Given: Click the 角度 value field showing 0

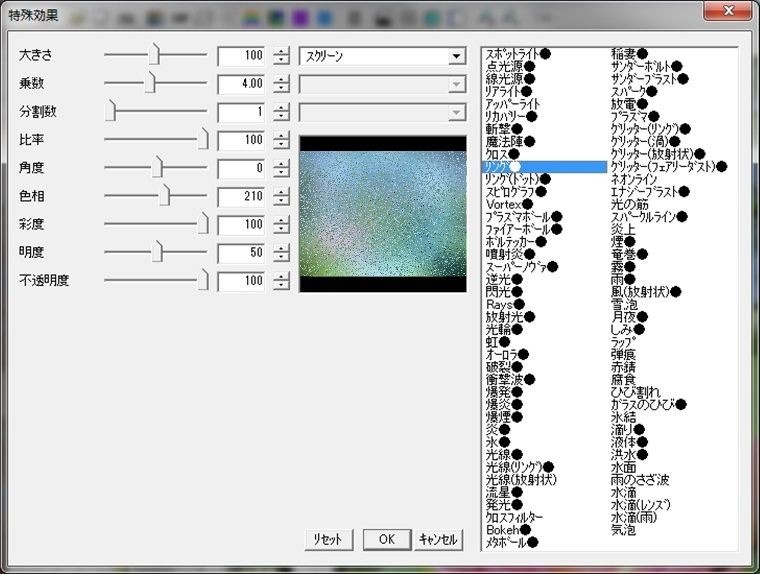Looking at the screenshot, I should pos(241,169).
